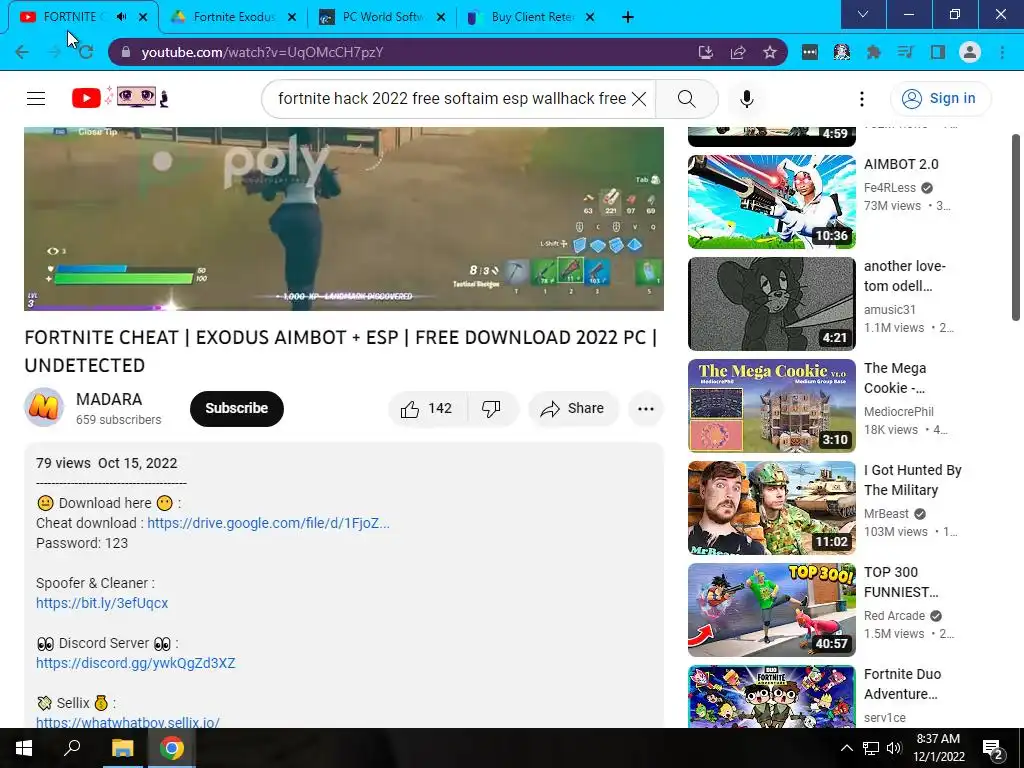Open I Got Hunted By The Military thumbnail
Screen dimensions: 1024x768
coord(771,507)
